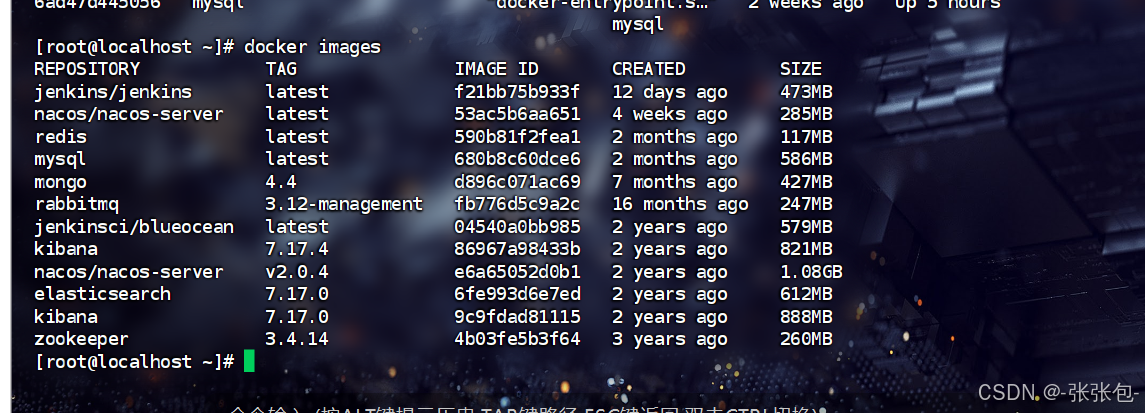Click image ID 680b8c60dce6
Image resolution: width=1145 pixels, height=413 pixels.
tap(517, 159)
